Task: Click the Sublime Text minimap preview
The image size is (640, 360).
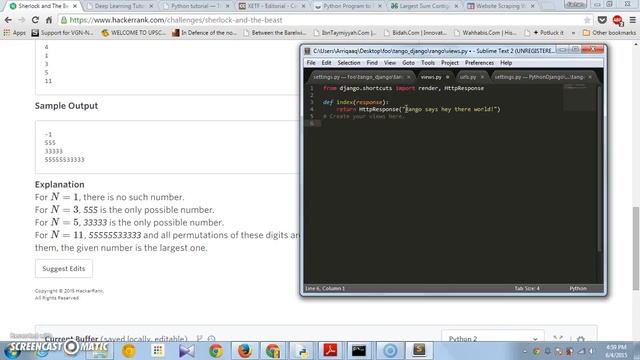Action: (580, 97)
